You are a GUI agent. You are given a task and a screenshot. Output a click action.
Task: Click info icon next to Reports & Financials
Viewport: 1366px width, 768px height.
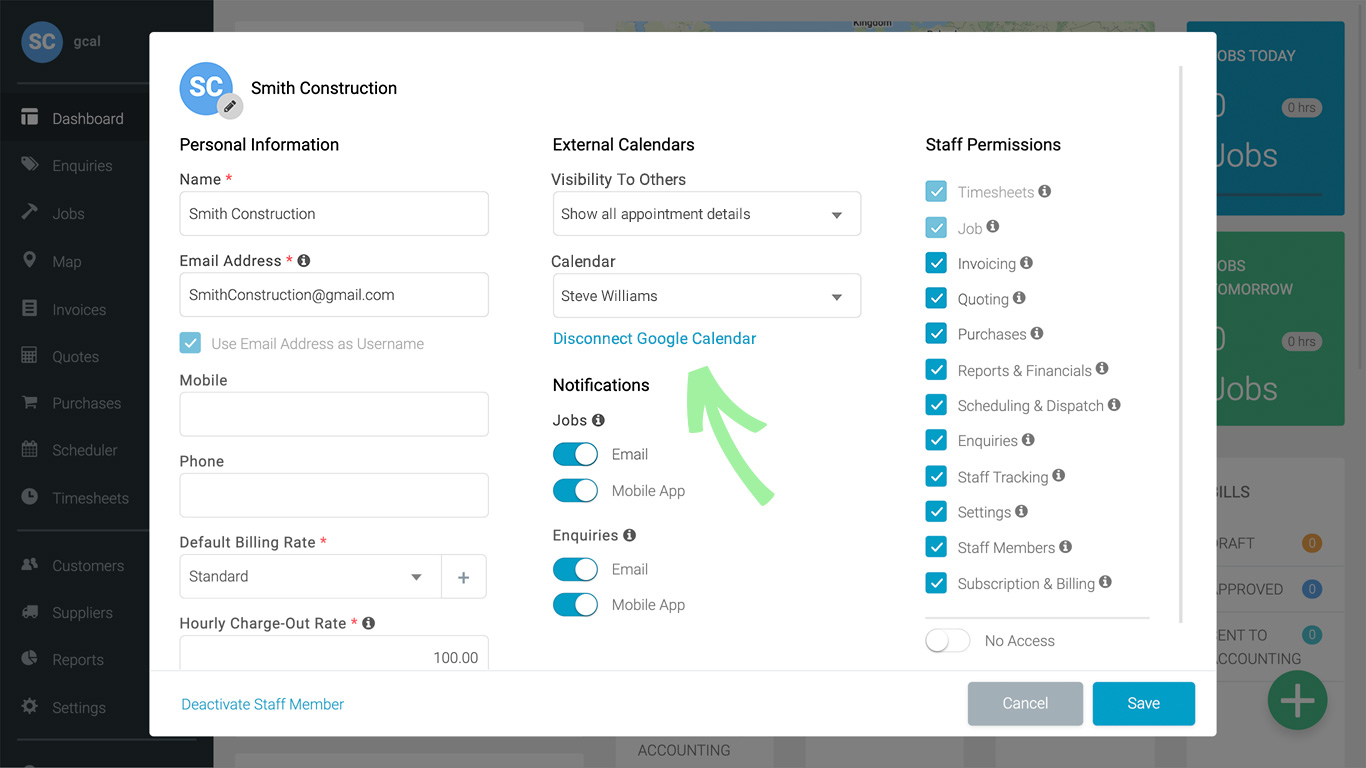(x=1102, y=369)
